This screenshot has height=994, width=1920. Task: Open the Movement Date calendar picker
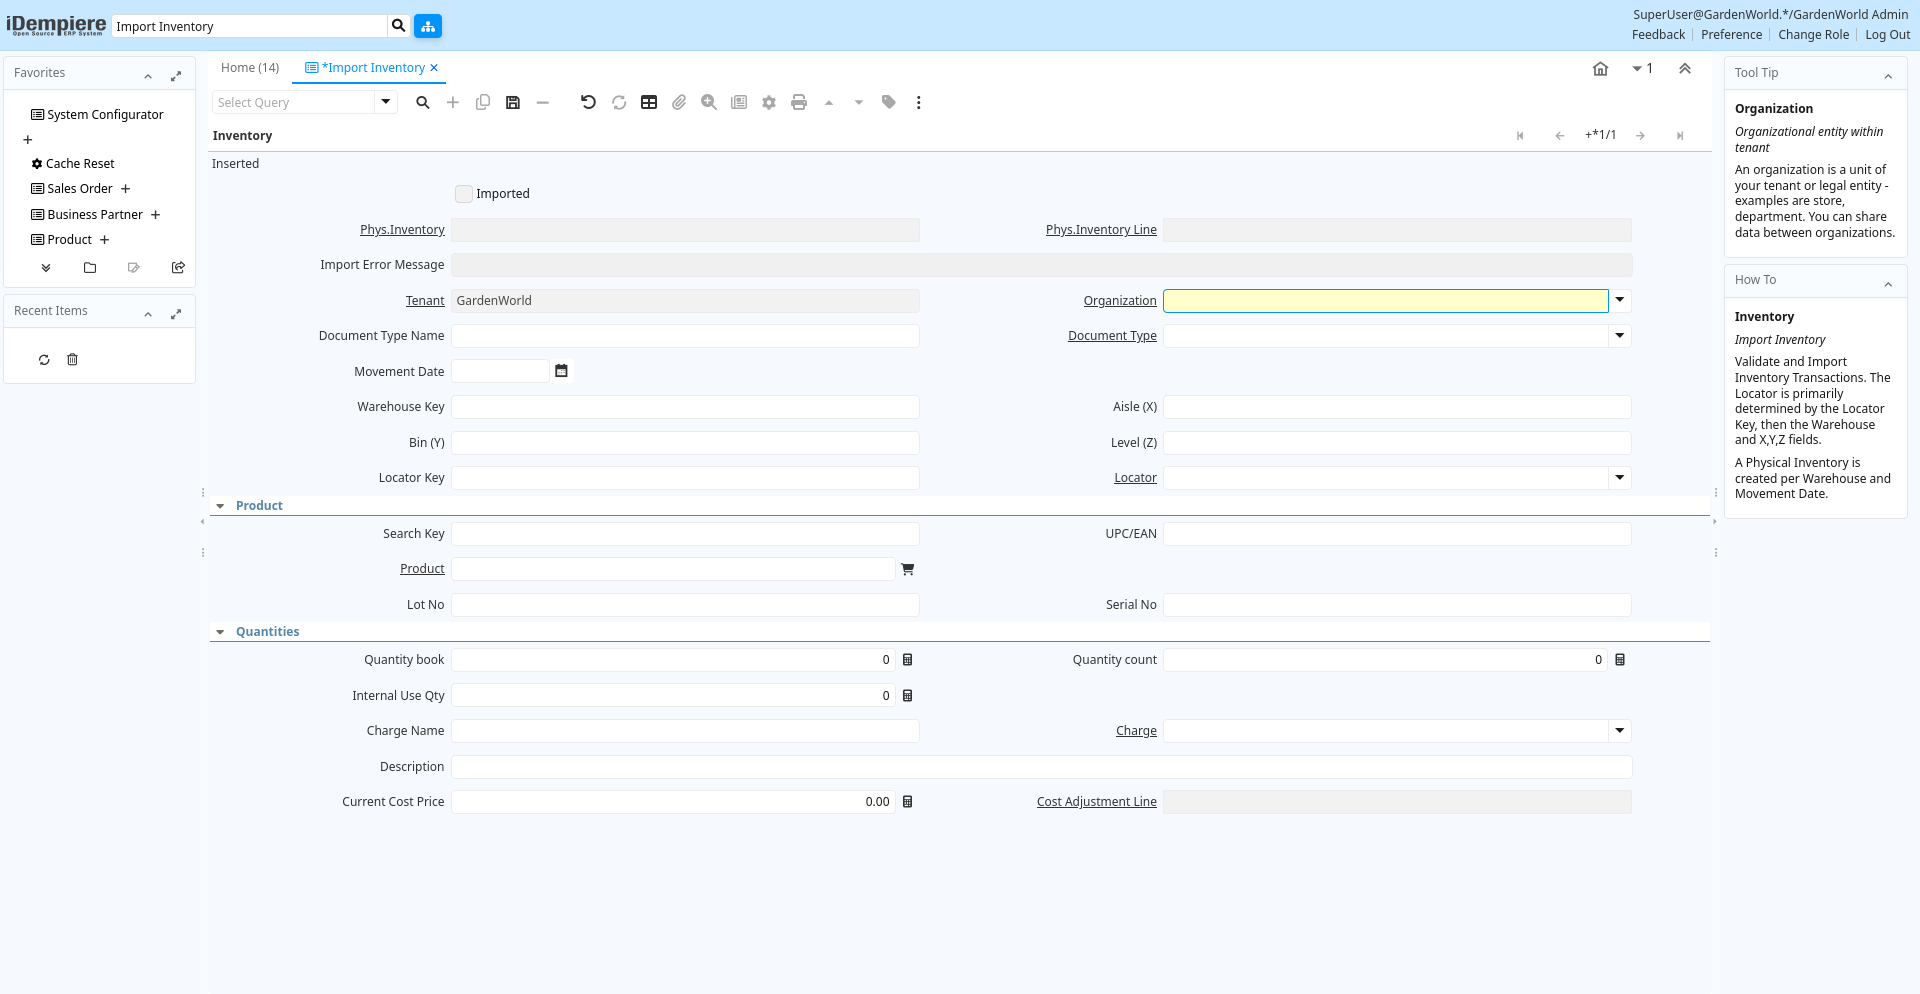click(561, 372)
